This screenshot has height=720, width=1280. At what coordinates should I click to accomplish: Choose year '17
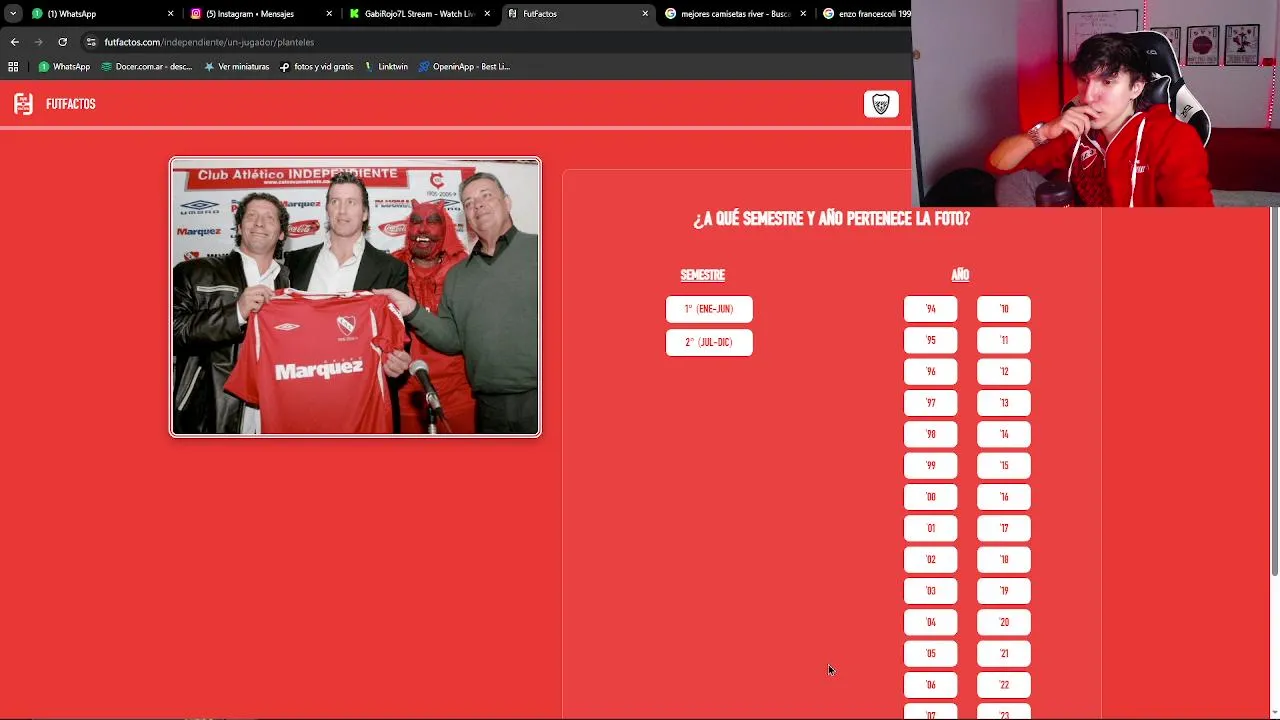(1004, 528)
